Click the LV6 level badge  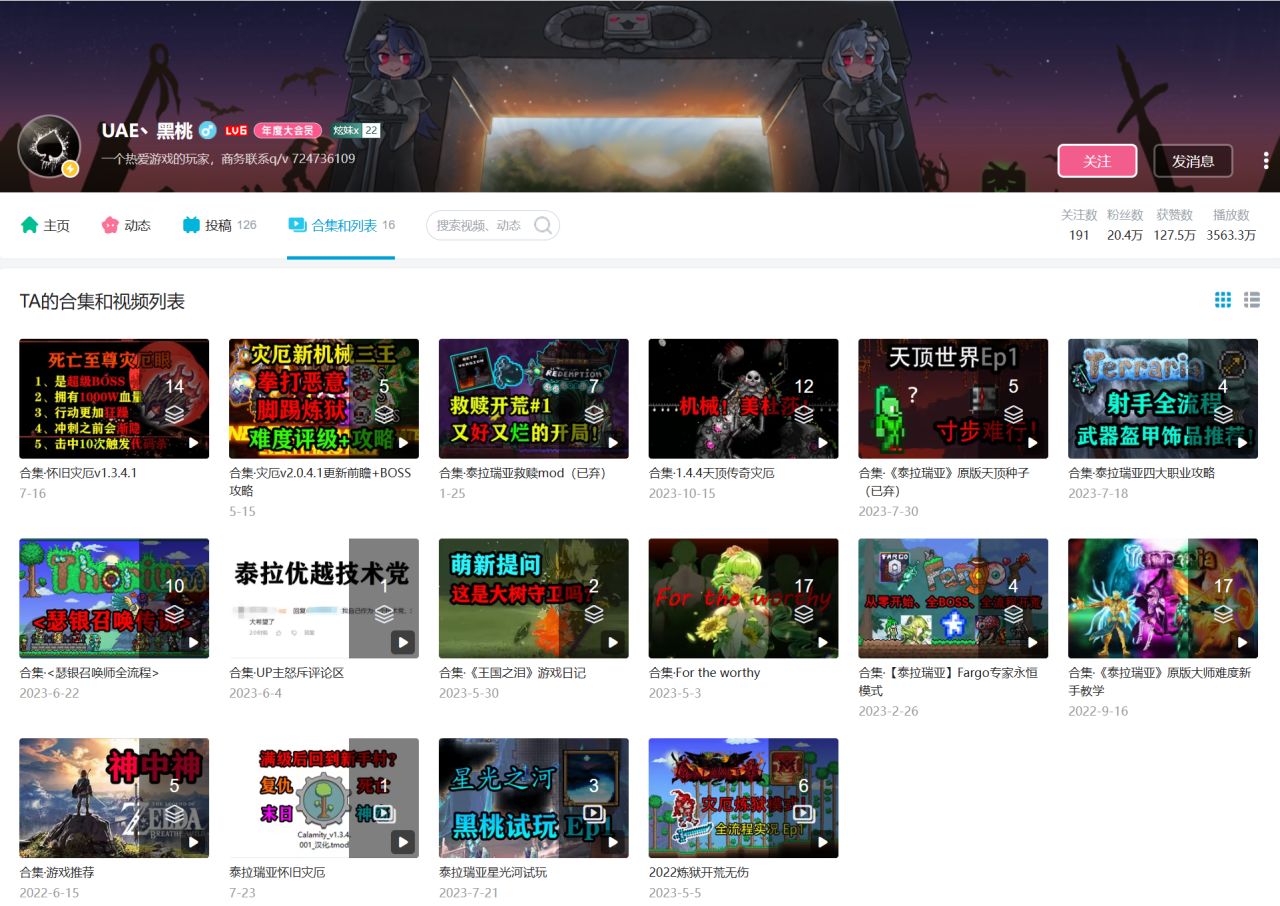[x=236, y=131]
